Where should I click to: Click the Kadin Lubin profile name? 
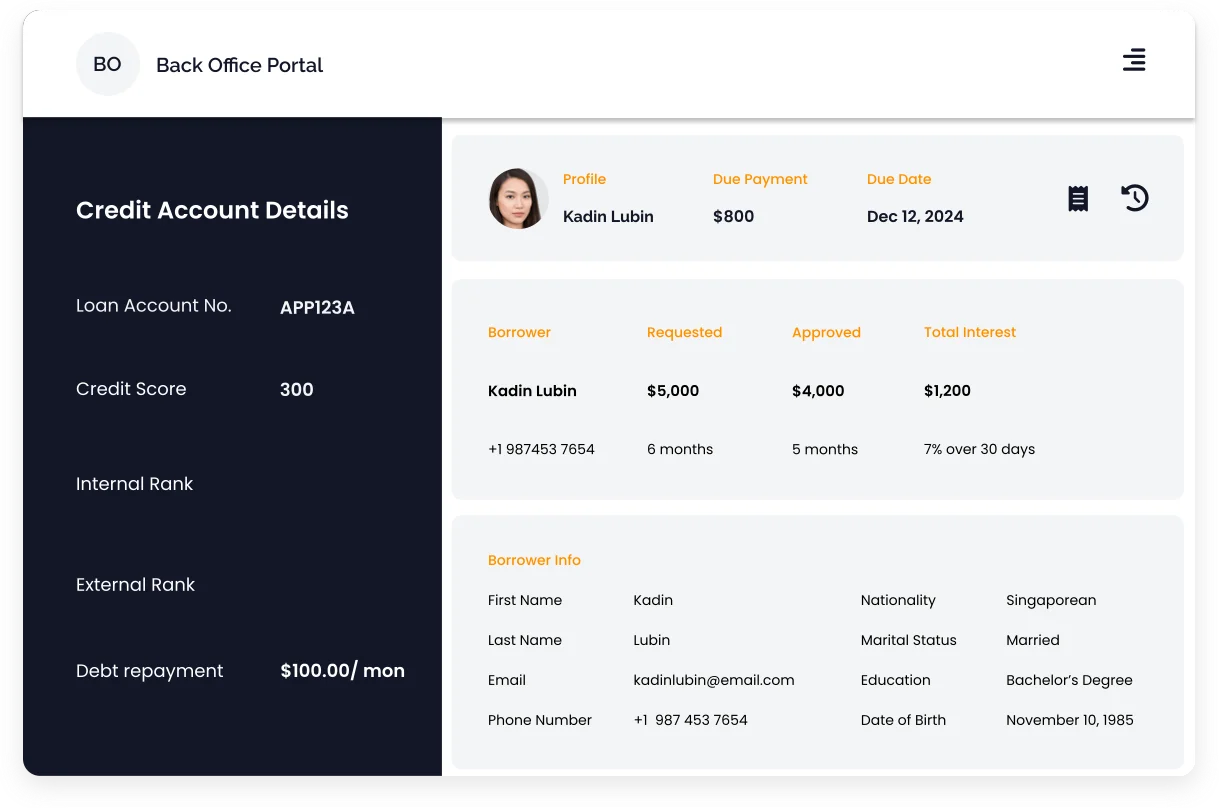(x=608, y=216)
